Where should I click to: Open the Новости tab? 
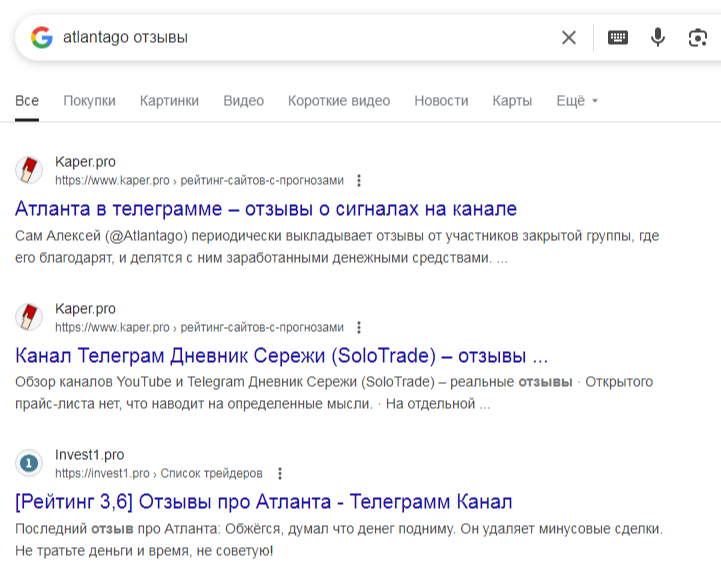(x=441, y=101)
